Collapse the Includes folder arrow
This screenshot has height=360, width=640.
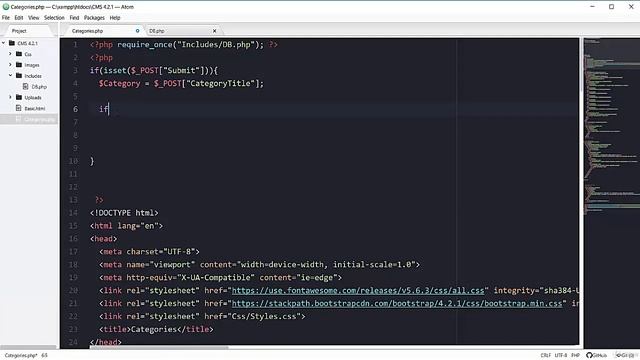tap(11, 76)
